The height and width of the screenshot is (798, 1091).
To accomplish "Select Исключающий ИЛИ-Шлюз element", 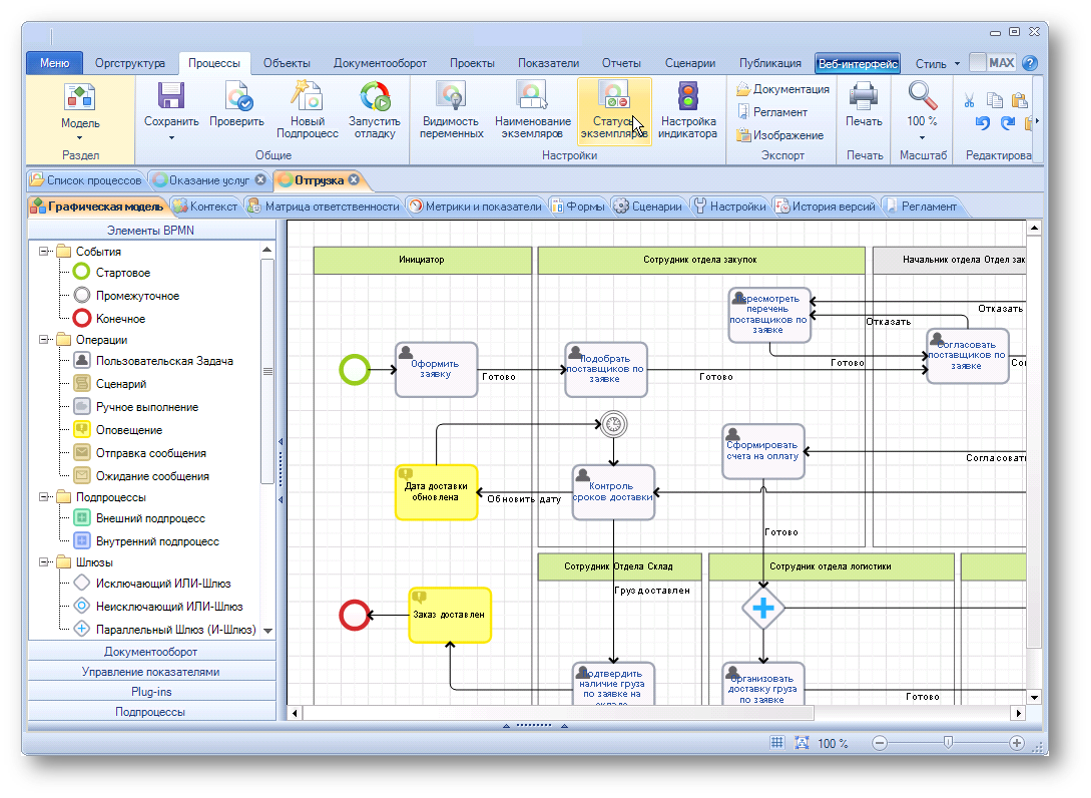I will (152, 584).
